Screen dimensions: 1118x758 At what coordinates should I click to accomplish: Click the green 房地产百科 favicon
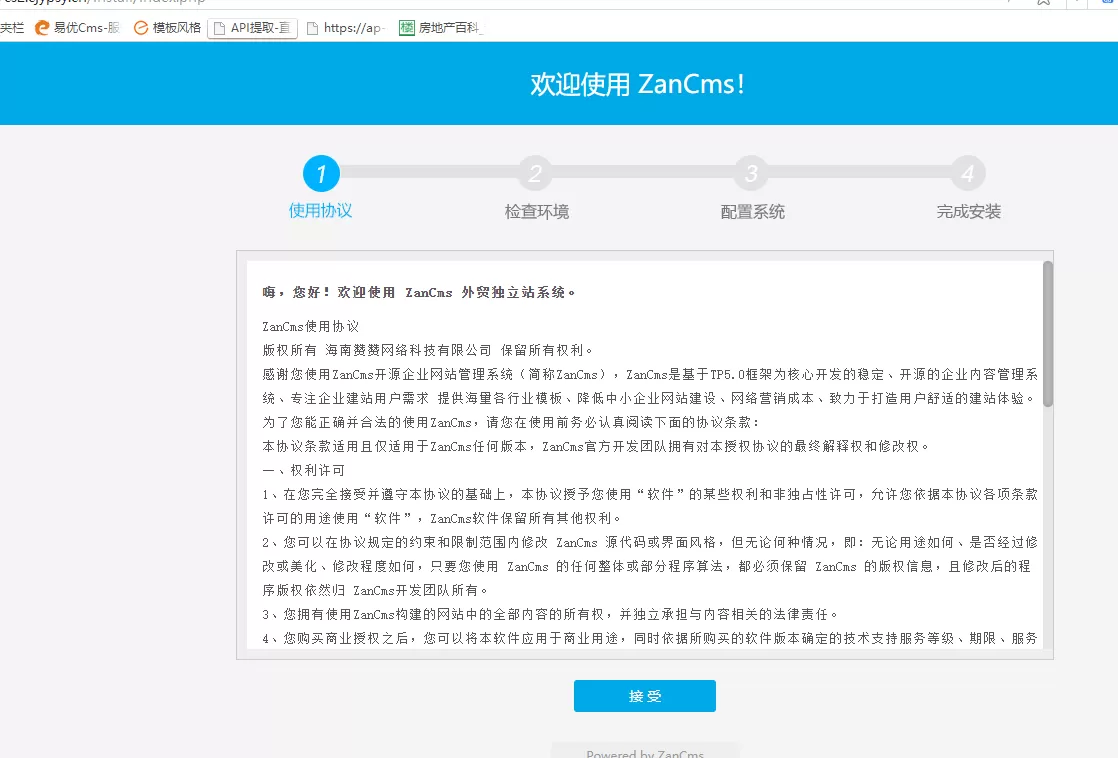click(406, 28)
